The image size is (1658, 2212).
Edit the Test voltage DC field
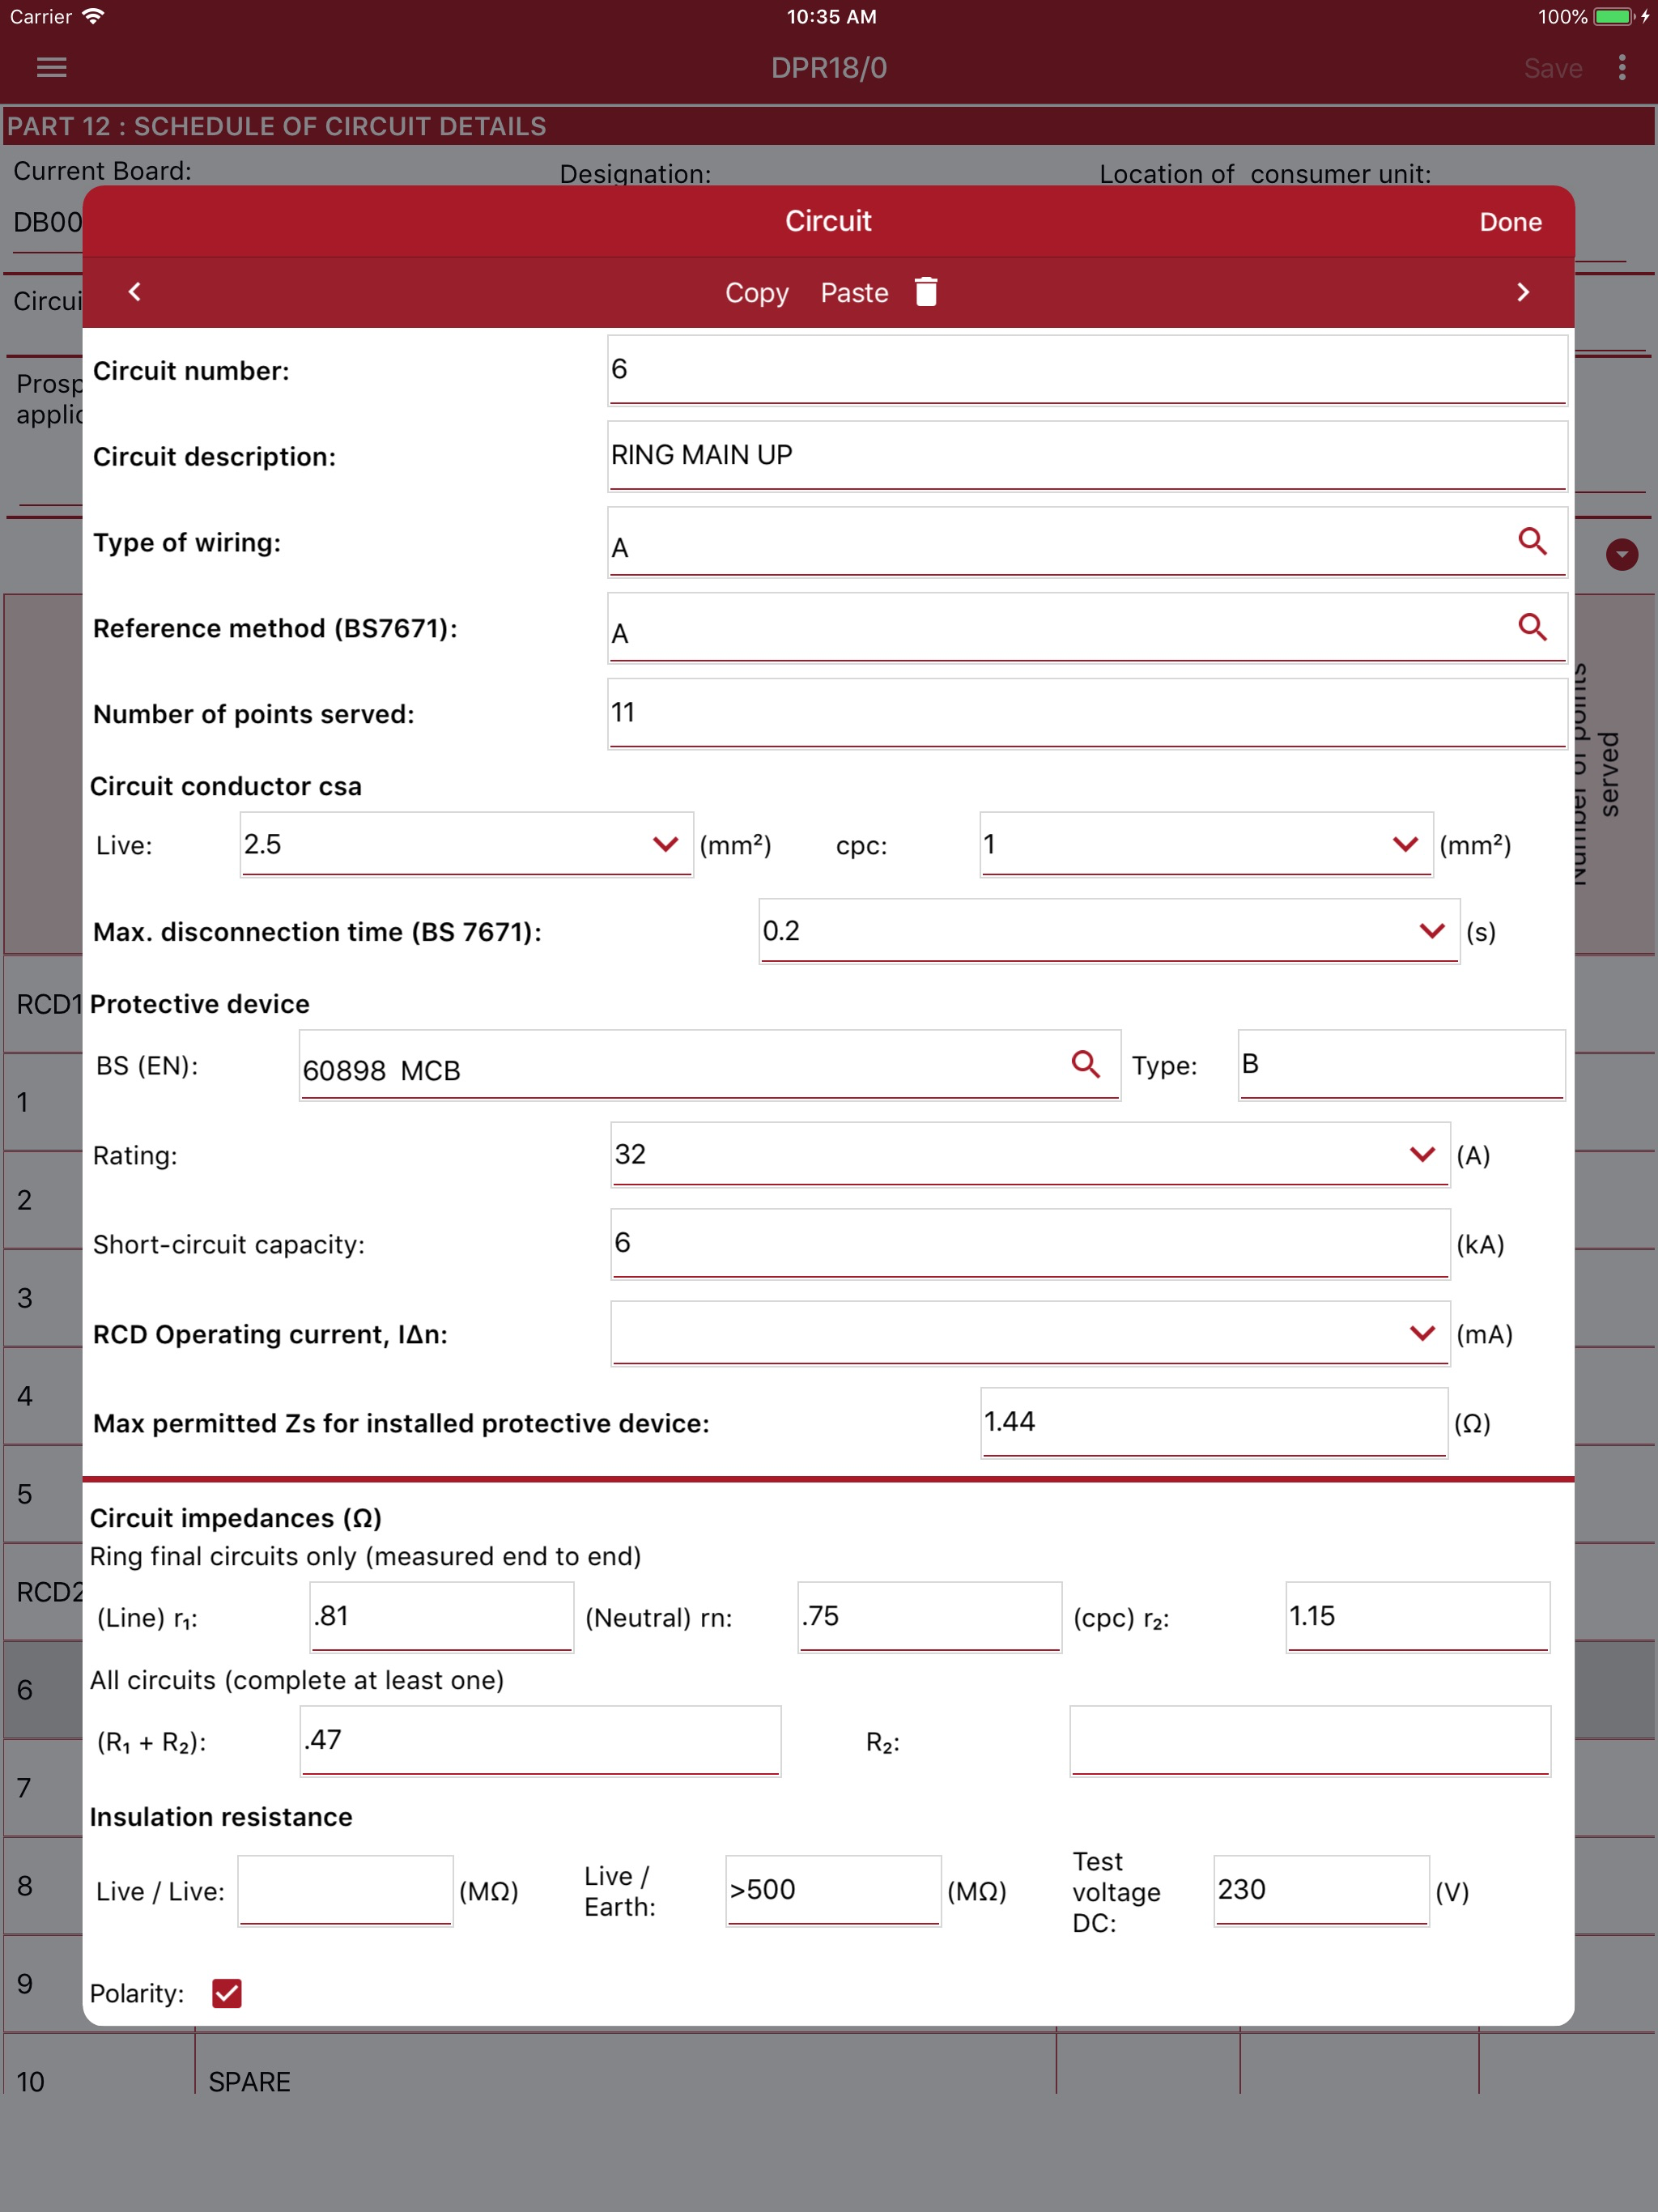(1321, 1890)
